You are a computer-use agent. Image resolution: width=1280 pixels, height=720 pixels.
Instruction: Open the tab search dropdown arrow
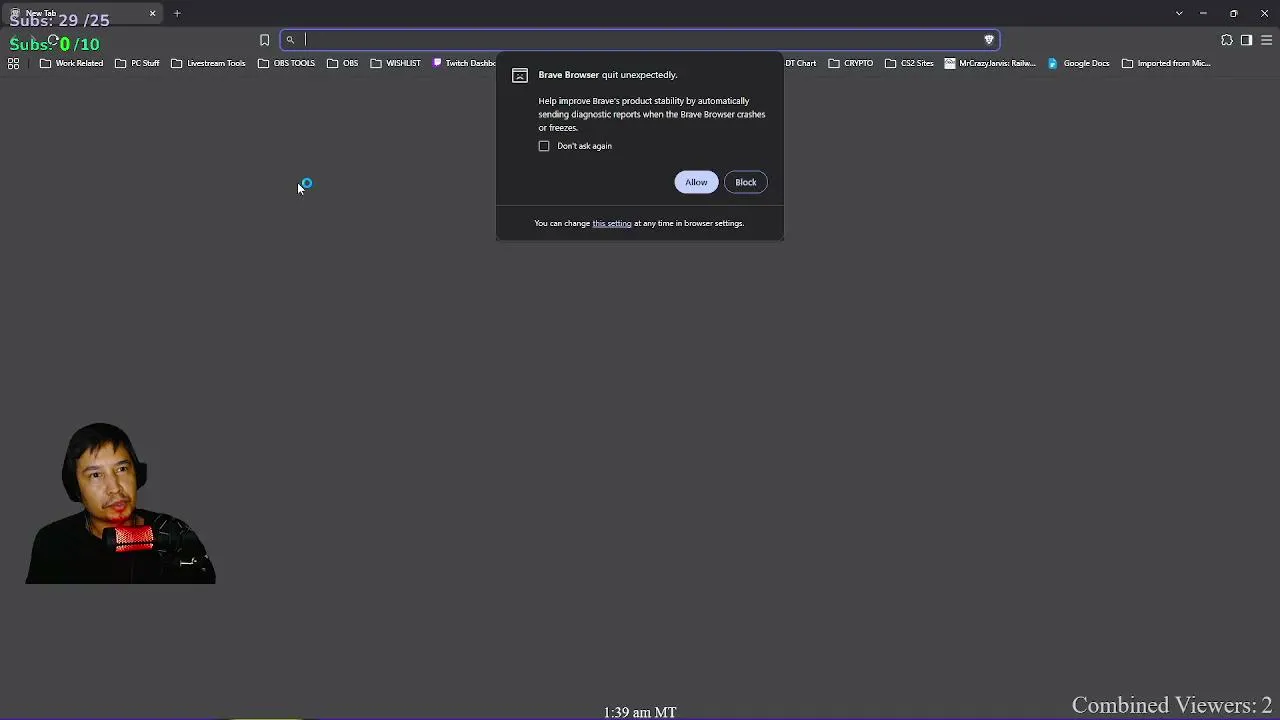(1179, 13)
